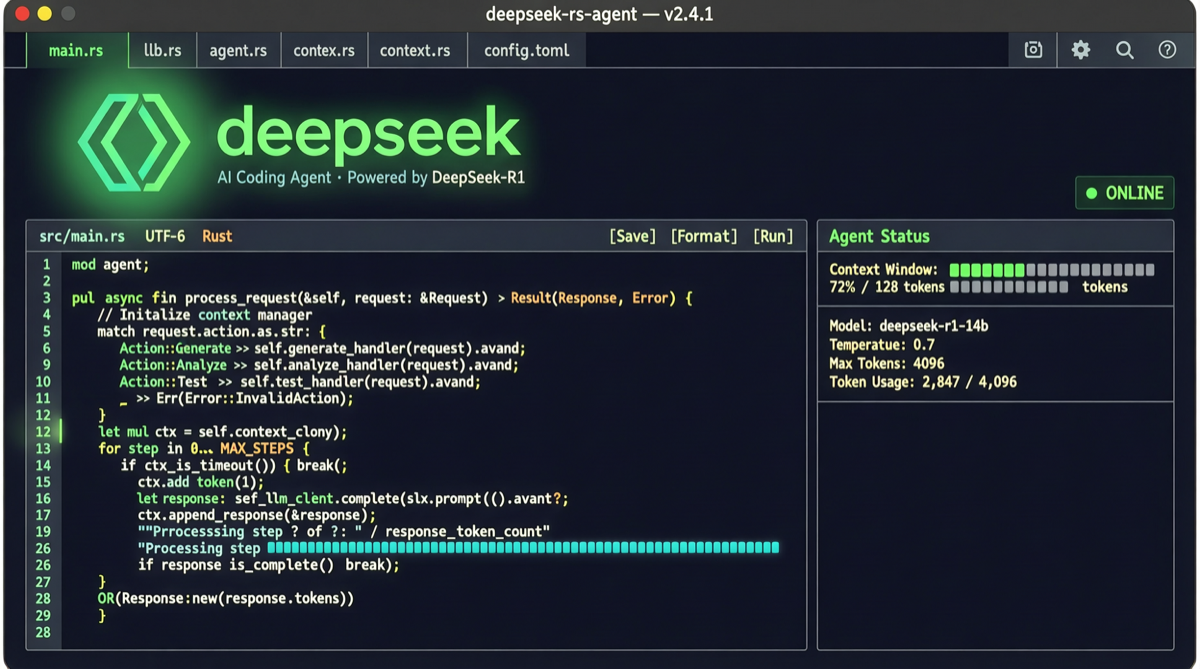Open the screenshot camera icon
Screen dimensions: 1200x669
pos(1033,50)
